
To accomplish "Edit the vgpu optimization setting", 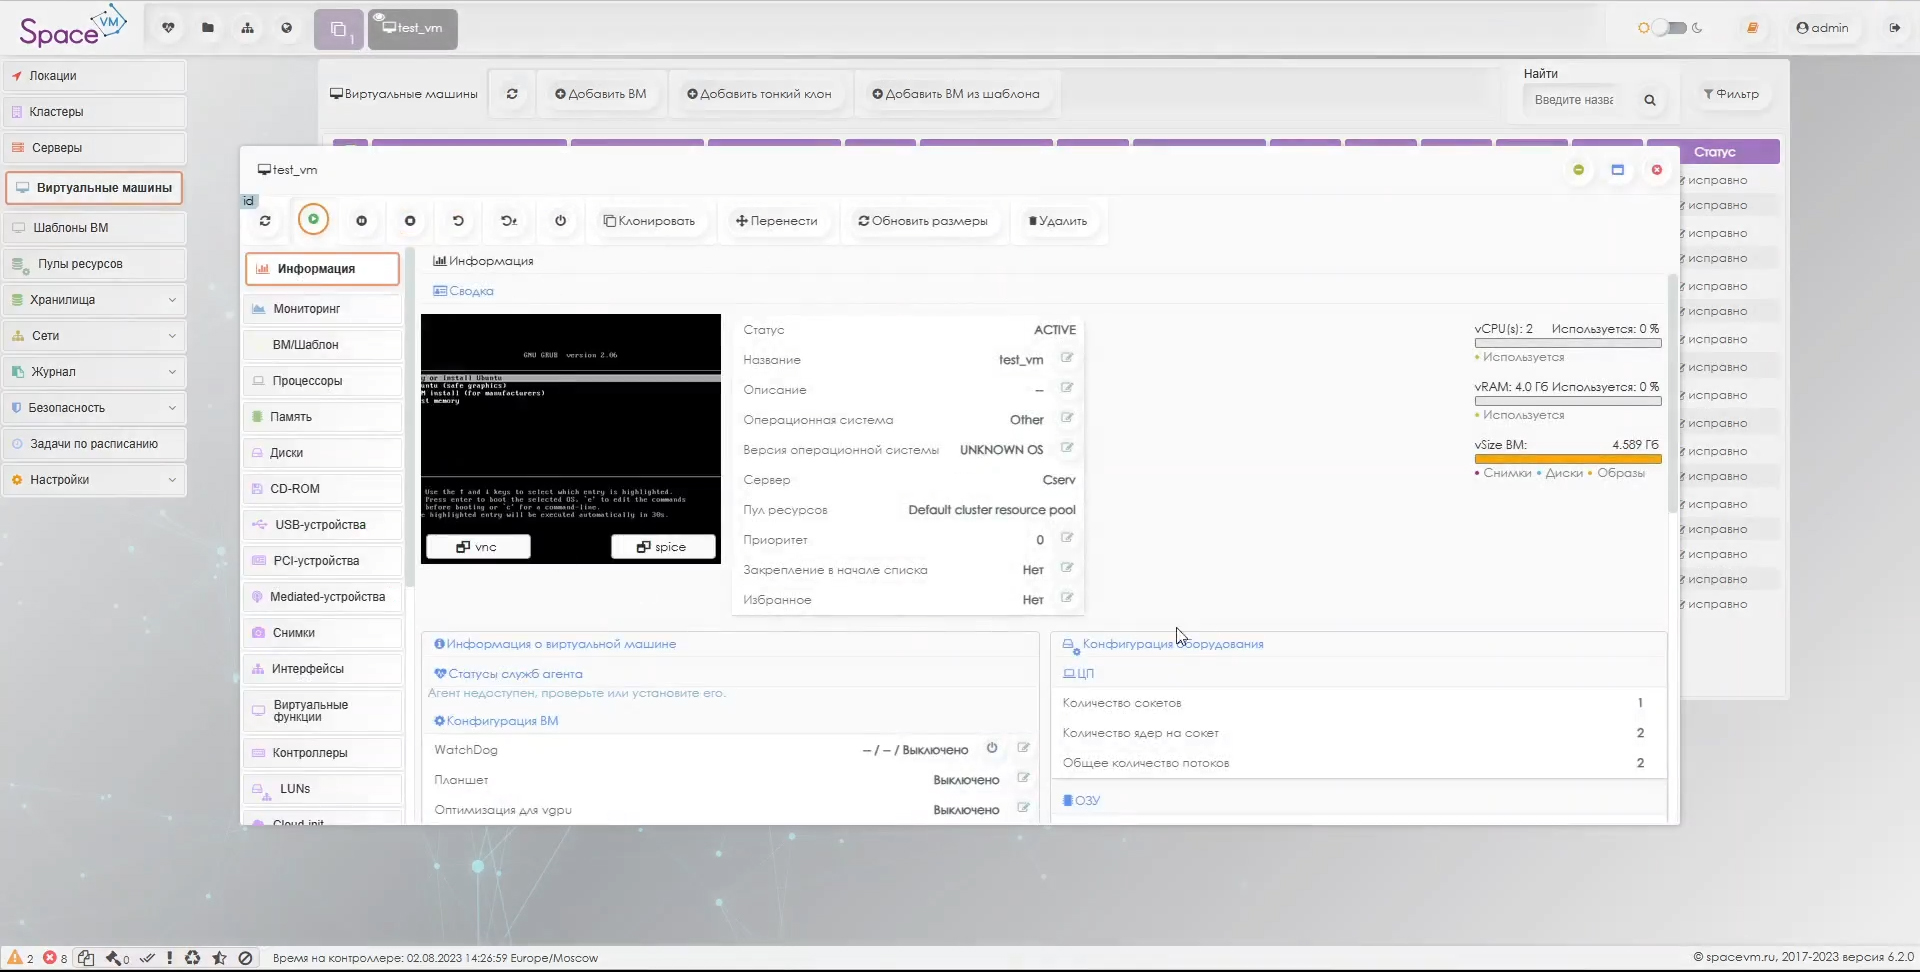I will 1023,808.
